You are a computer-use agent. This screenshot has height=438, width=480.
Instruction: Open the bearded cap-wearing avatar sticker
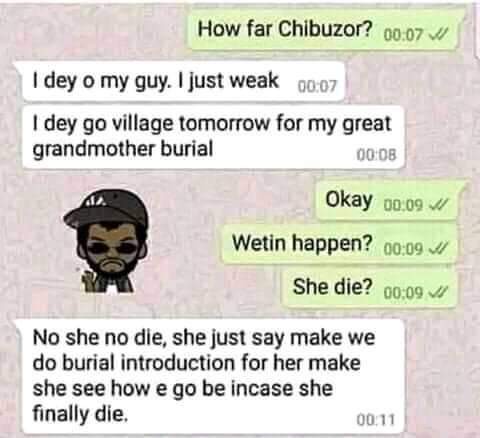107,241
